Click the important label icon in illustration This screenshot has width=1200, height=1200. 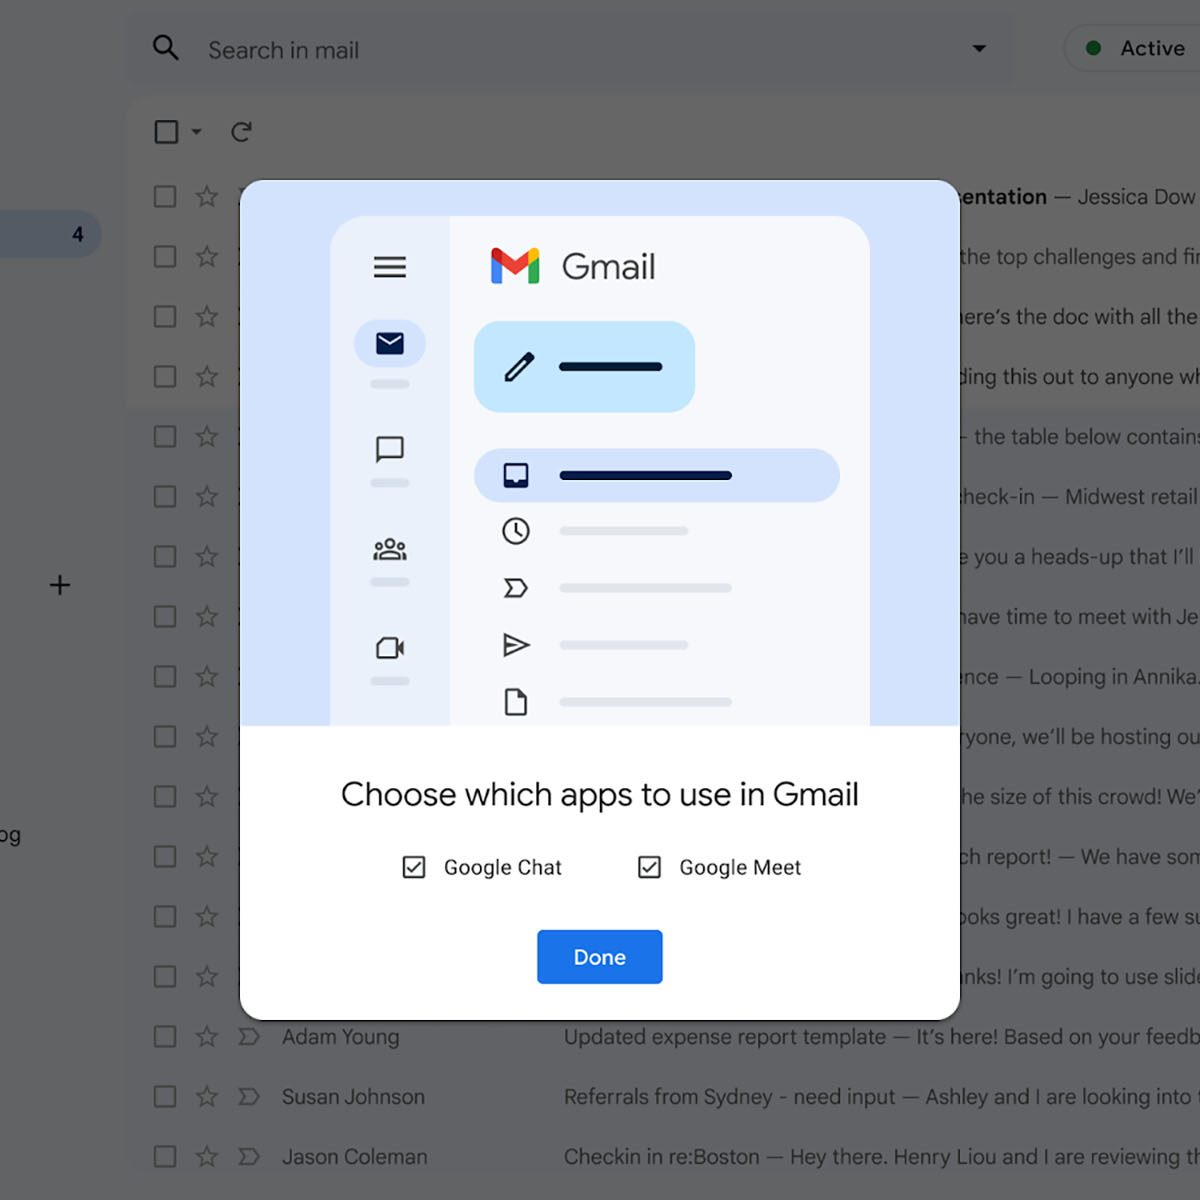[x=516, y=588]
